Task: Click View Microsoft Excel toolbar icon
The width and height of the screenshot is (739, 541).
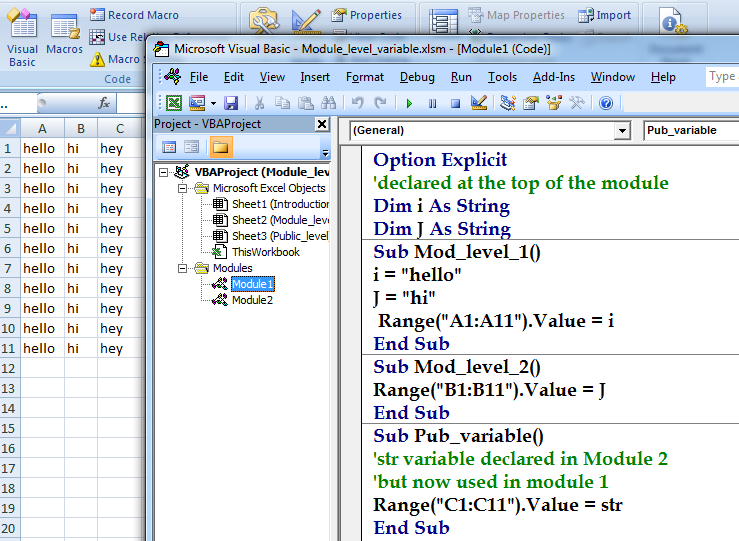Action: [x=174, y=103]
